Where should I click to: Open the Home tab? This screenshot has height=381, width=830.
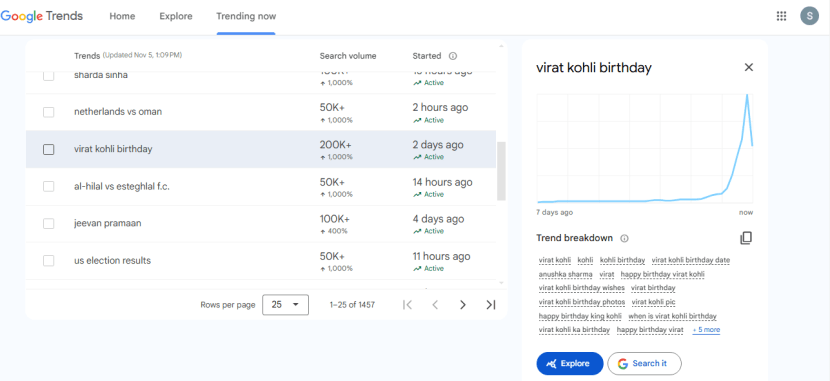(x=122, y=16)
